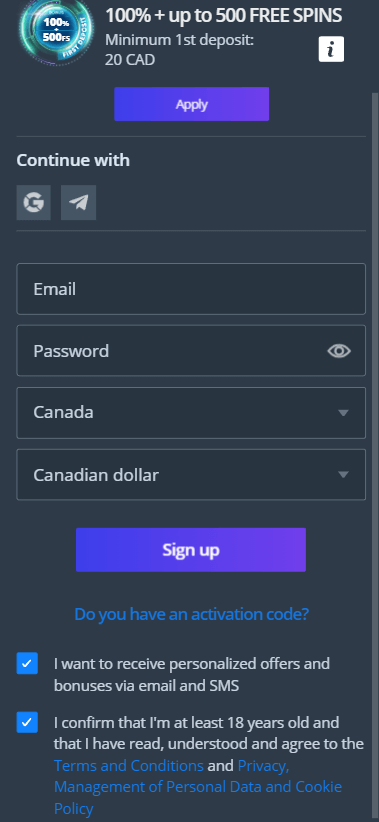Open the country selector showing Canada

(191, 413)
